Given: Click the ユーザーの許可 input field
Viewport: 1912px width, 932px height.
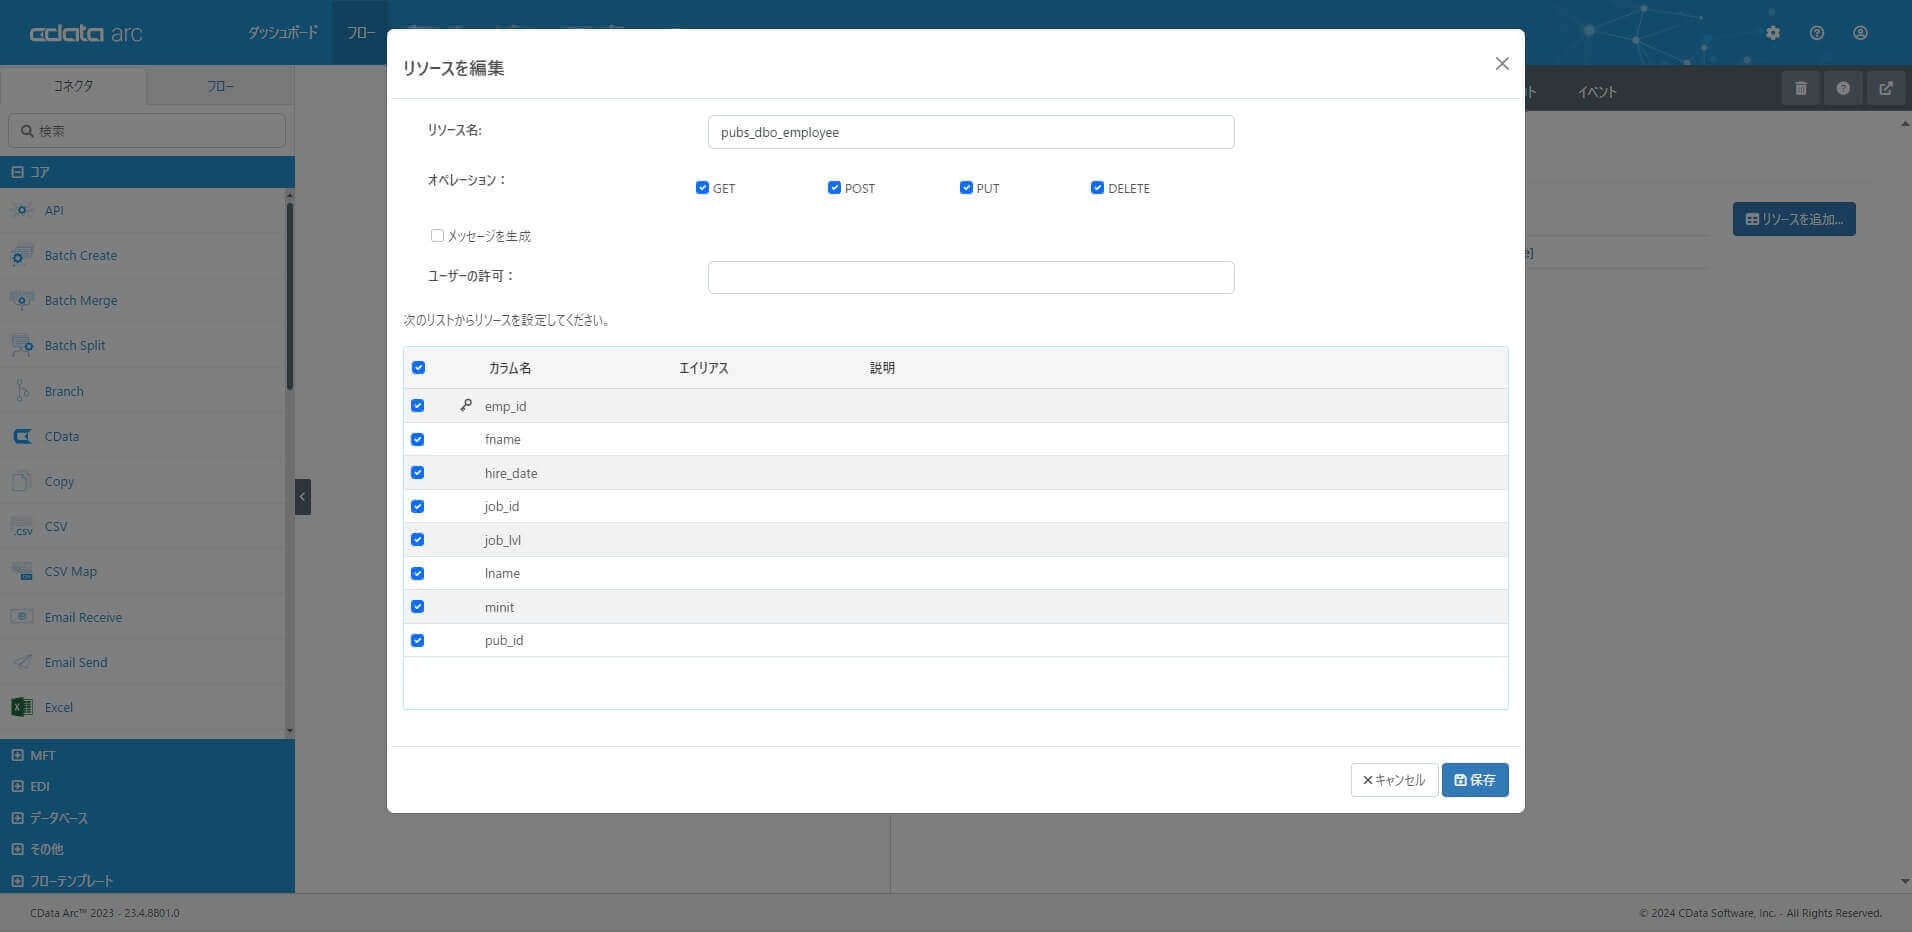Looking at the screenshot, I should tap(971, 277).
